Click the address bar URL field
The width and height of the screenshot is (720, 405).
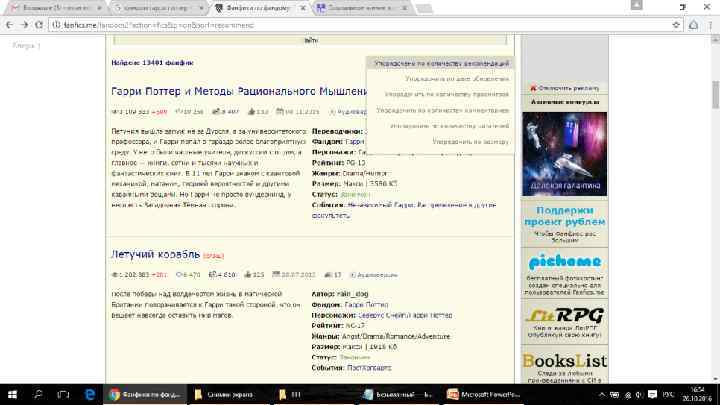360,25
